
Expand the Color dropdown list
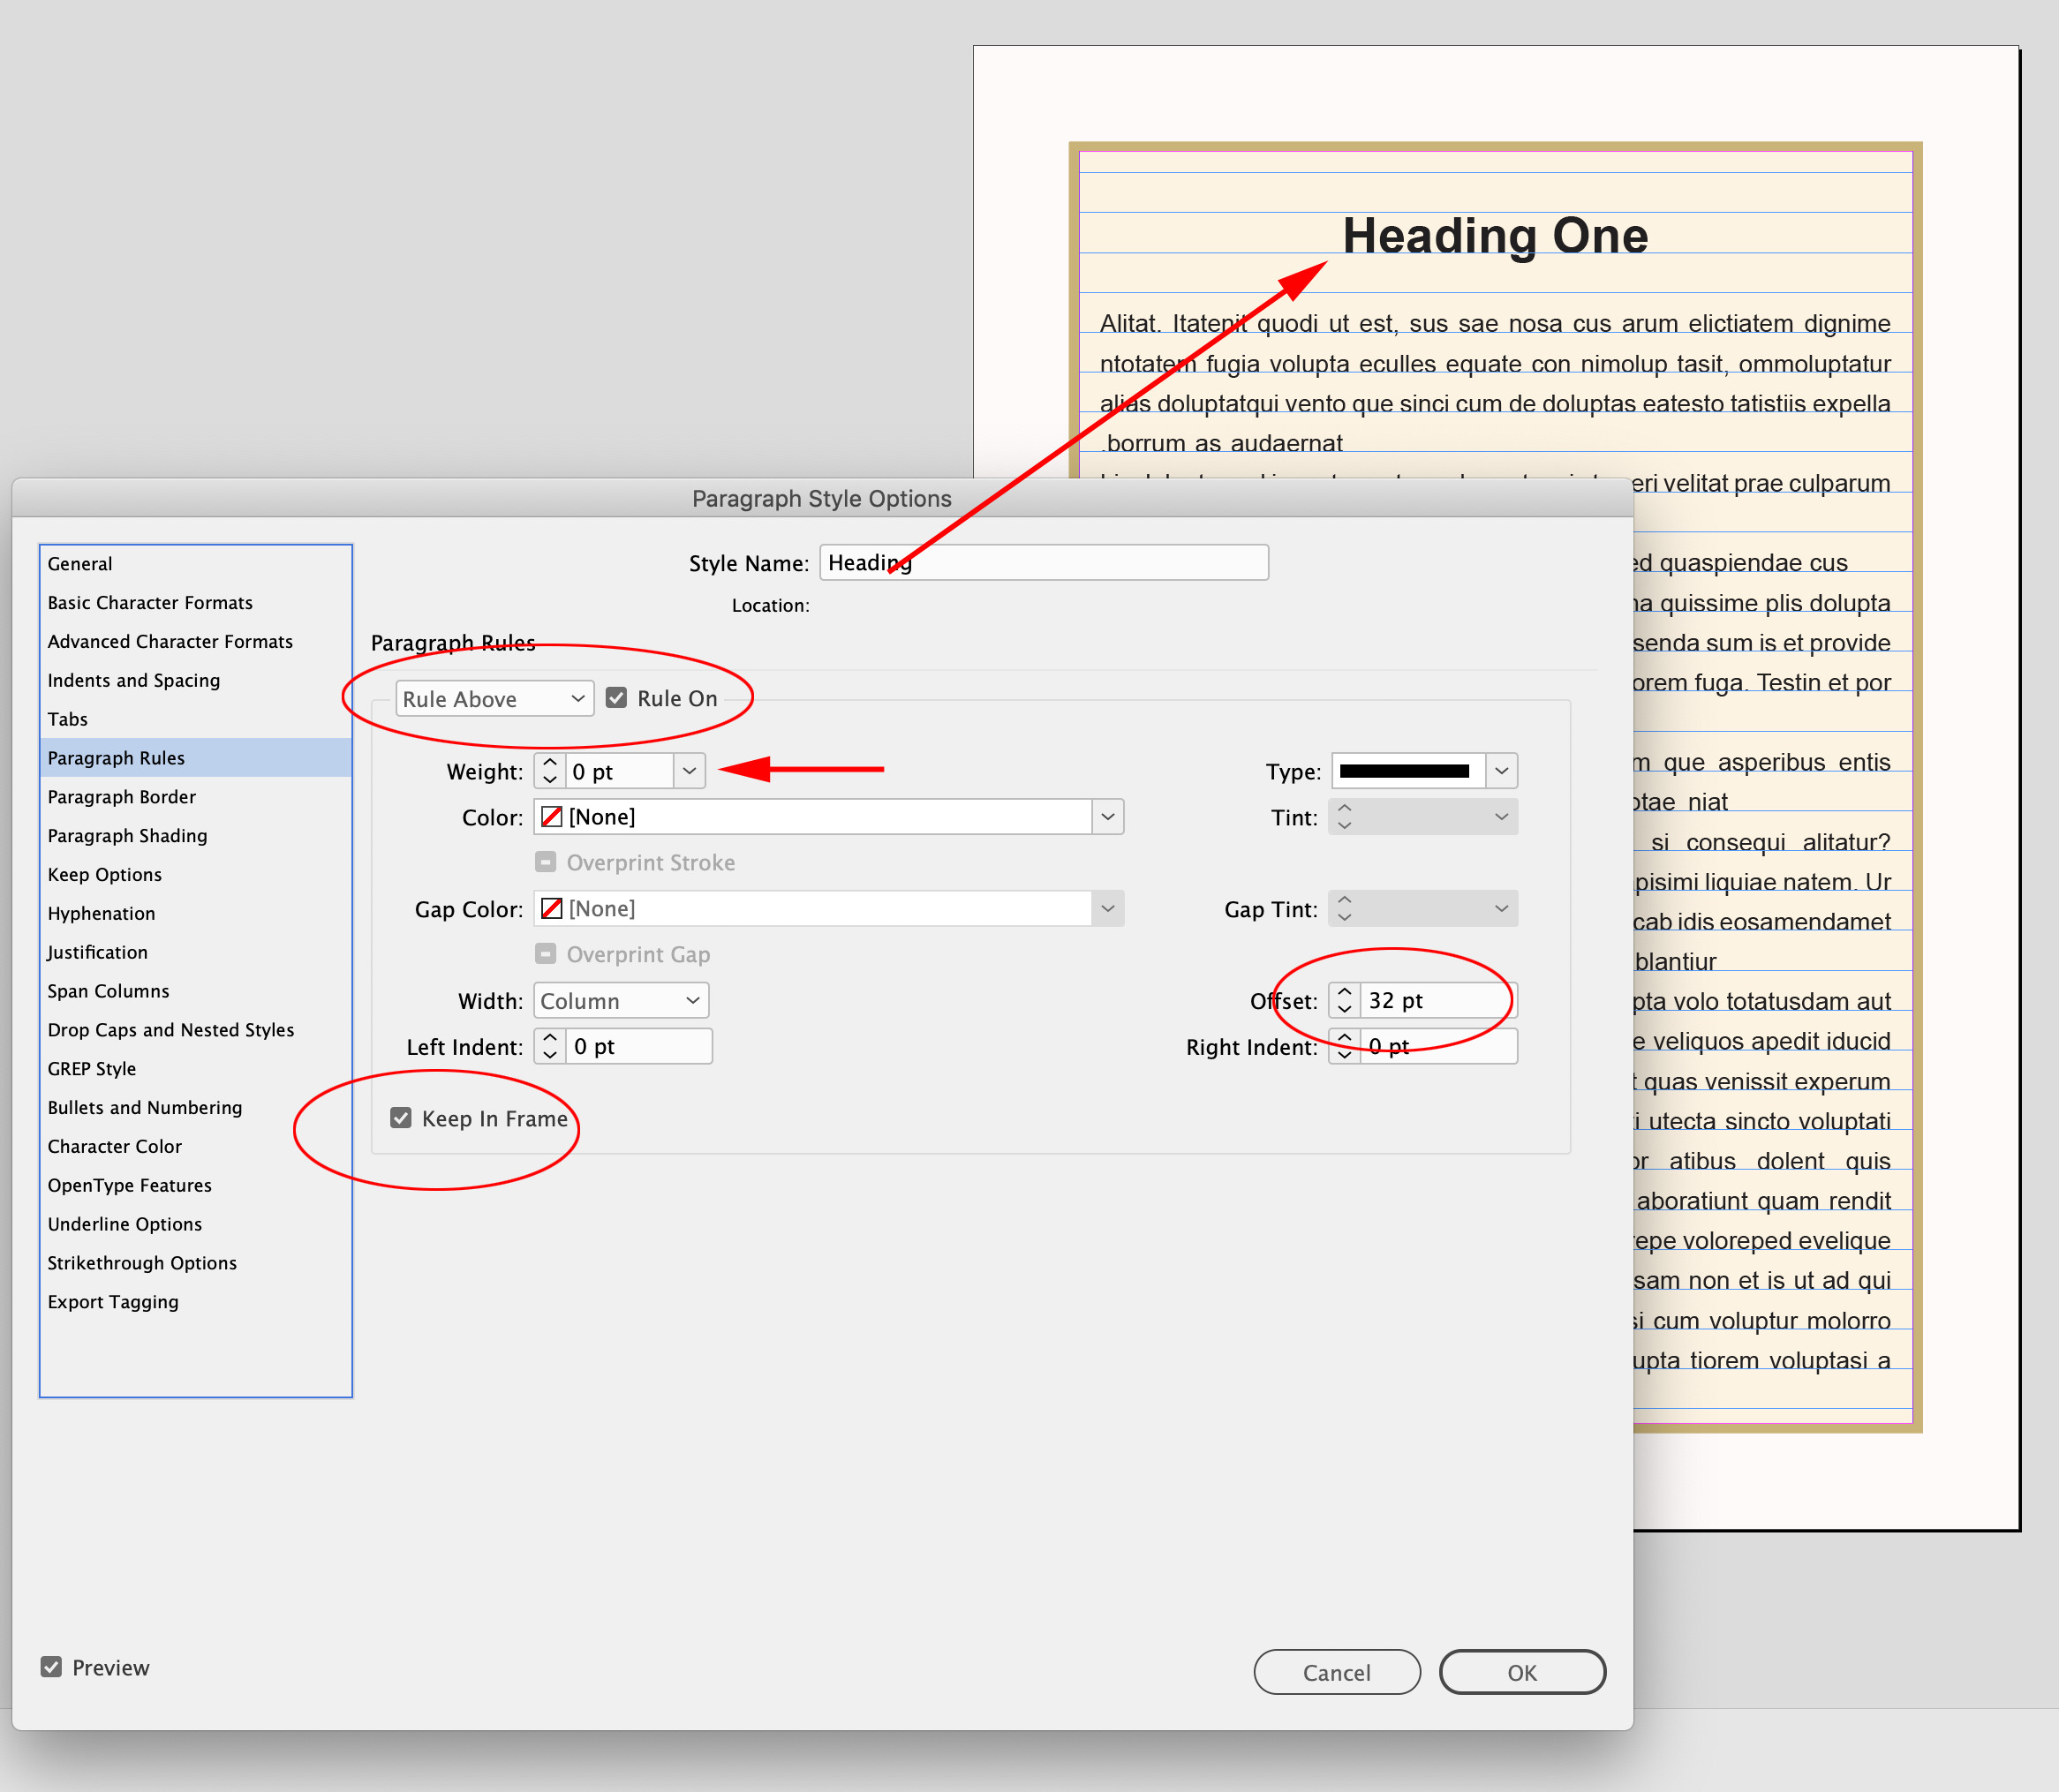pos(1107,817)
